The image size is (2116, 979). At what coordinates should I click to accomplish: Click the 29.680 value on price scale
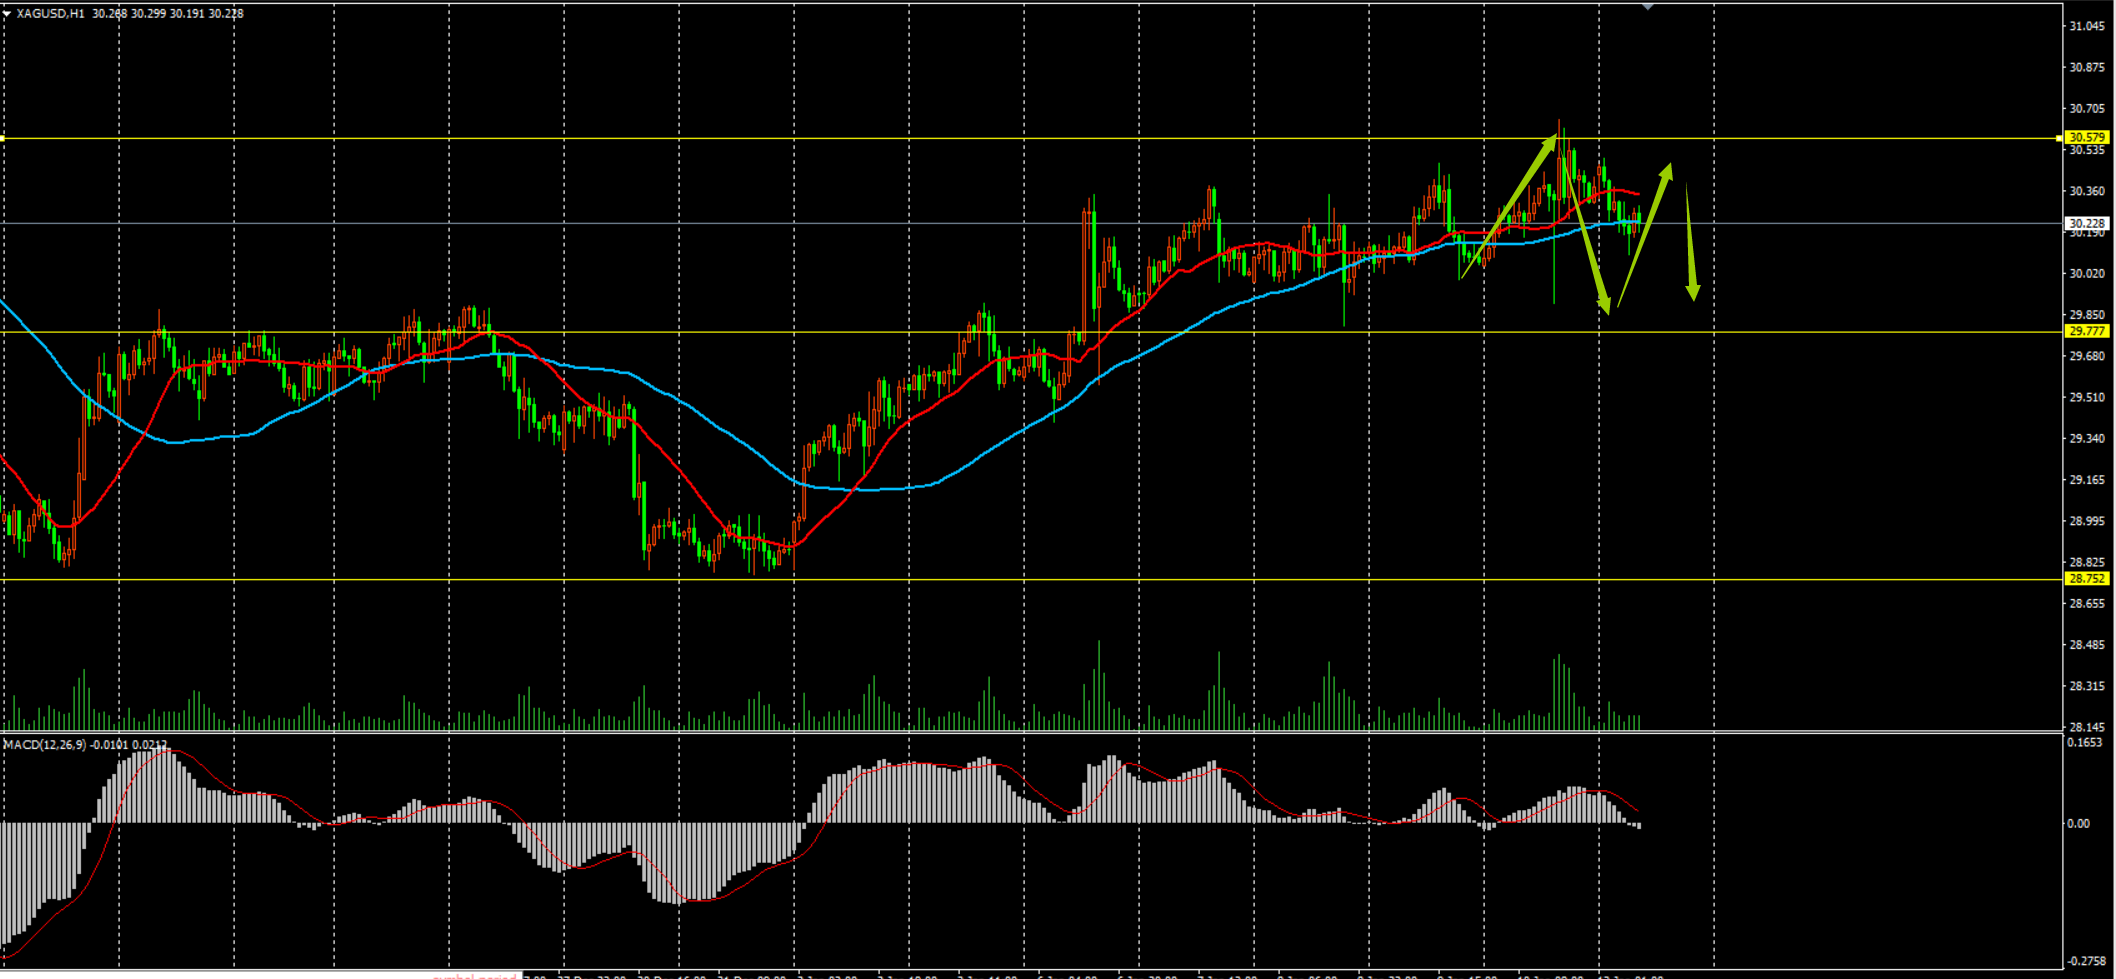point(2087,356)
